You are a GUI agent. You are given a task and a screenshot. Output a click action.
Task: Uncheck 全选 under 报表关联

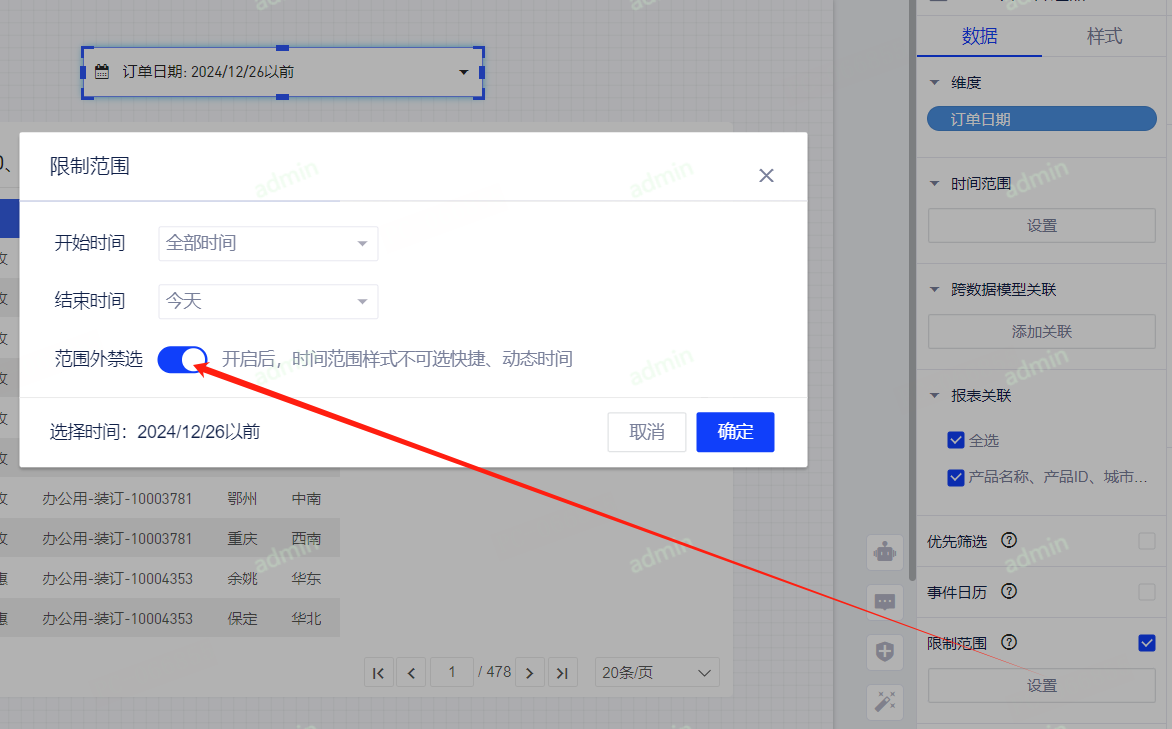click(955, 440)
